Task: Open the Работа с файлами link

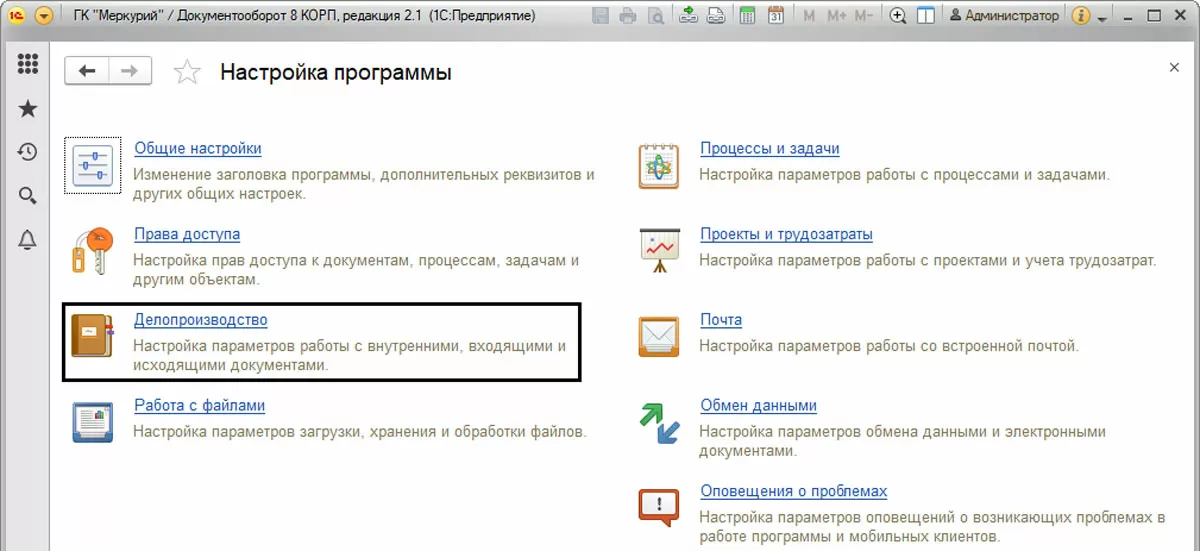Action: 199,406
